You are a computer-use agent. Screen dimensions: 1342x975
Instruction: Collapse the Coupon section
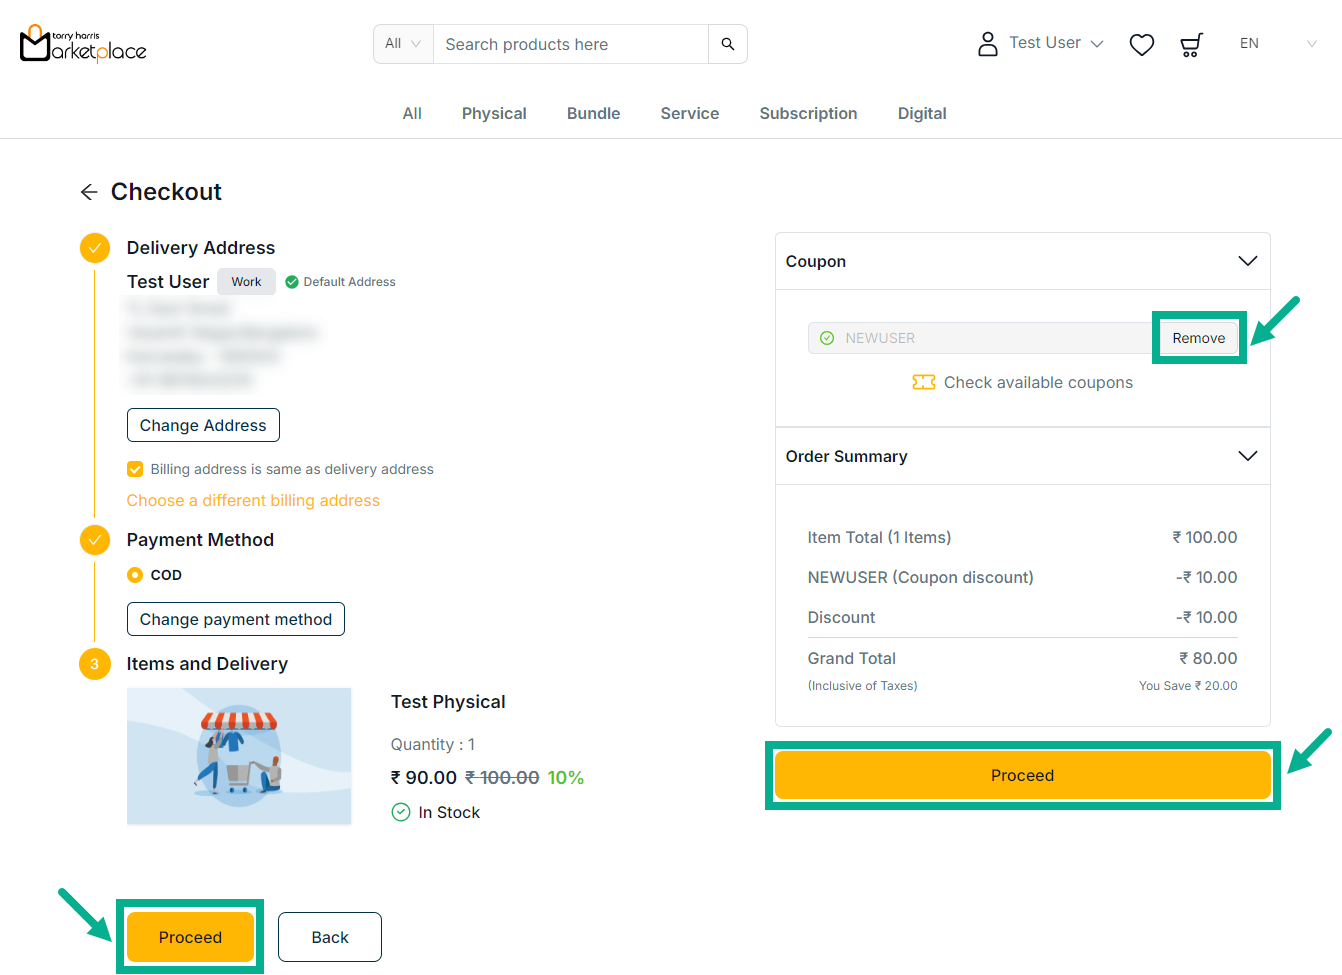tap(1247, 261)
